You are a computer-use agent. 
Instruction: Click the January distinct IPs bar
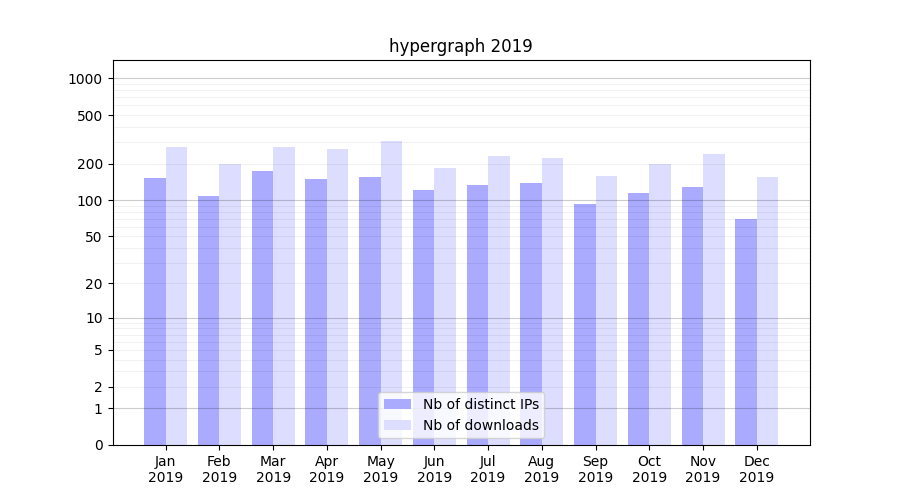(x=155, y=310)
